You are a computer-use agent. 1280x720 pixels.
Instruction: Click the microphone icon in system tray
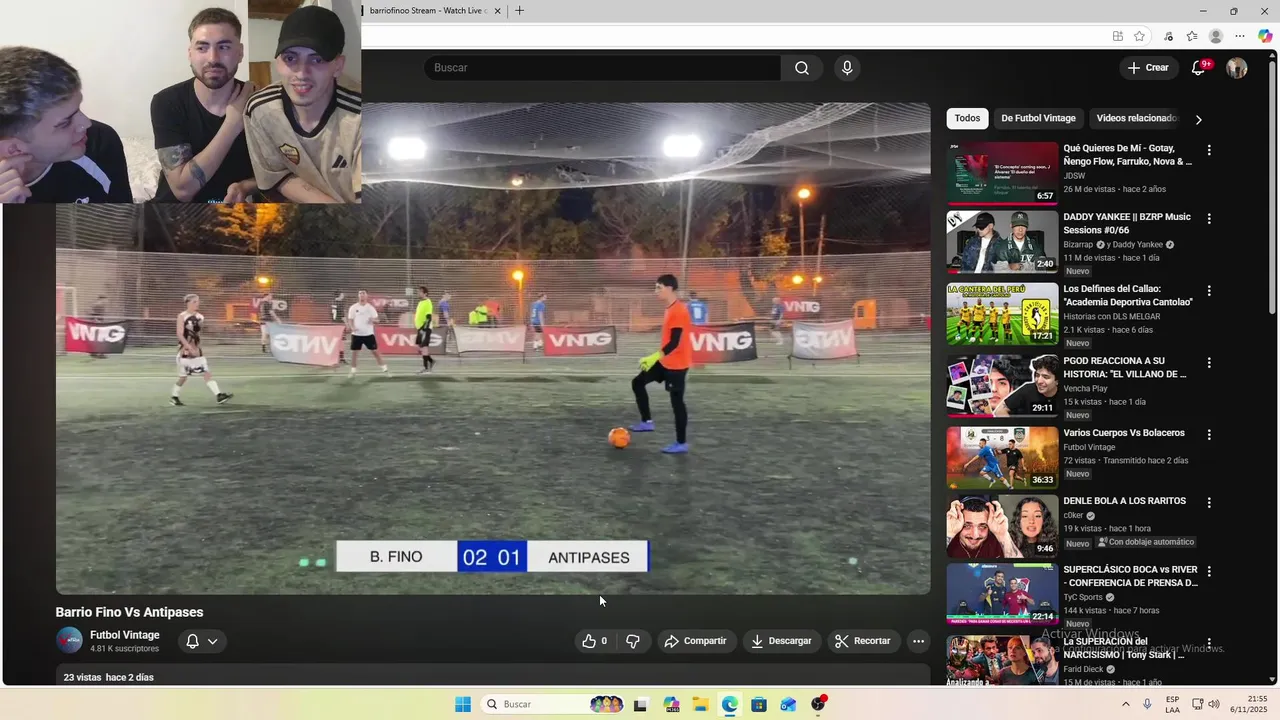pos(1147,704)
